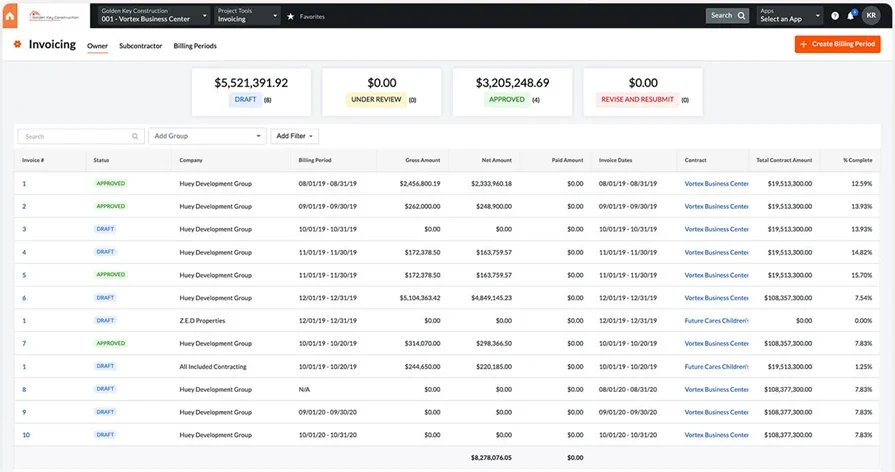The width and height of the screenshot is (895, 472).
Task: Sort by the Gross Amount column header
Action: click(x=422, y=160)
